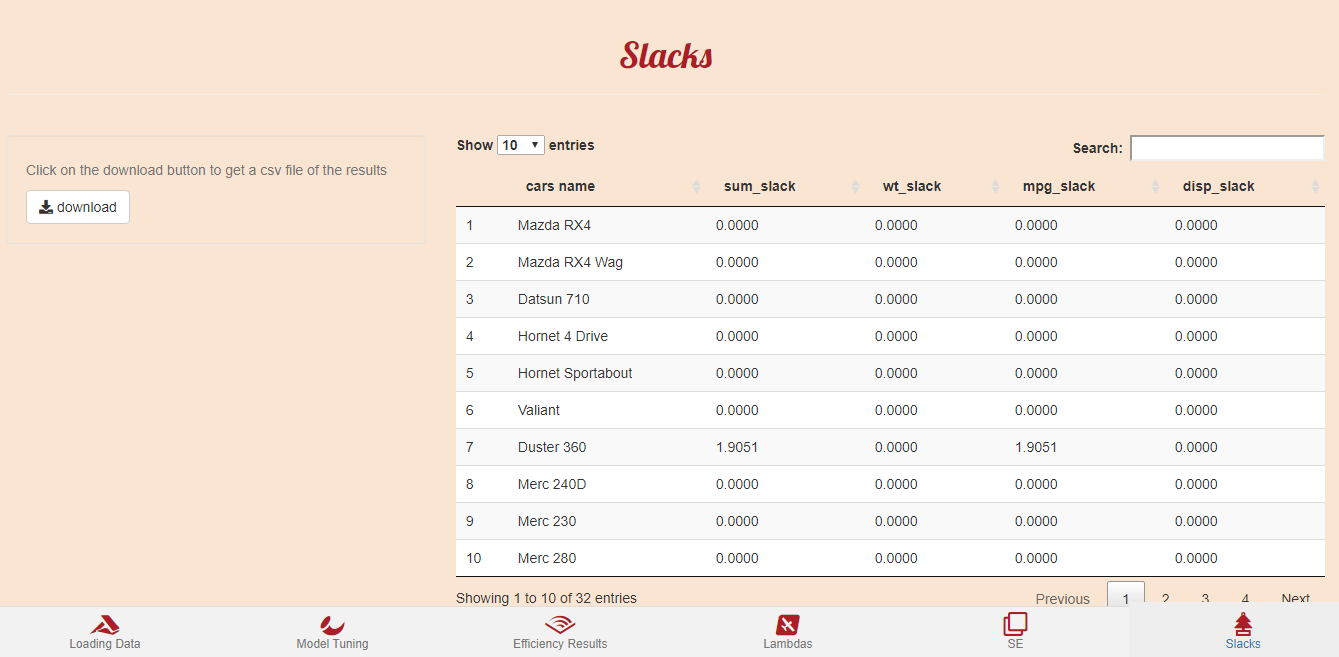The image size is (1339, 657).
Task: Open the Slacks tab icon
Action: [1243, 626]
